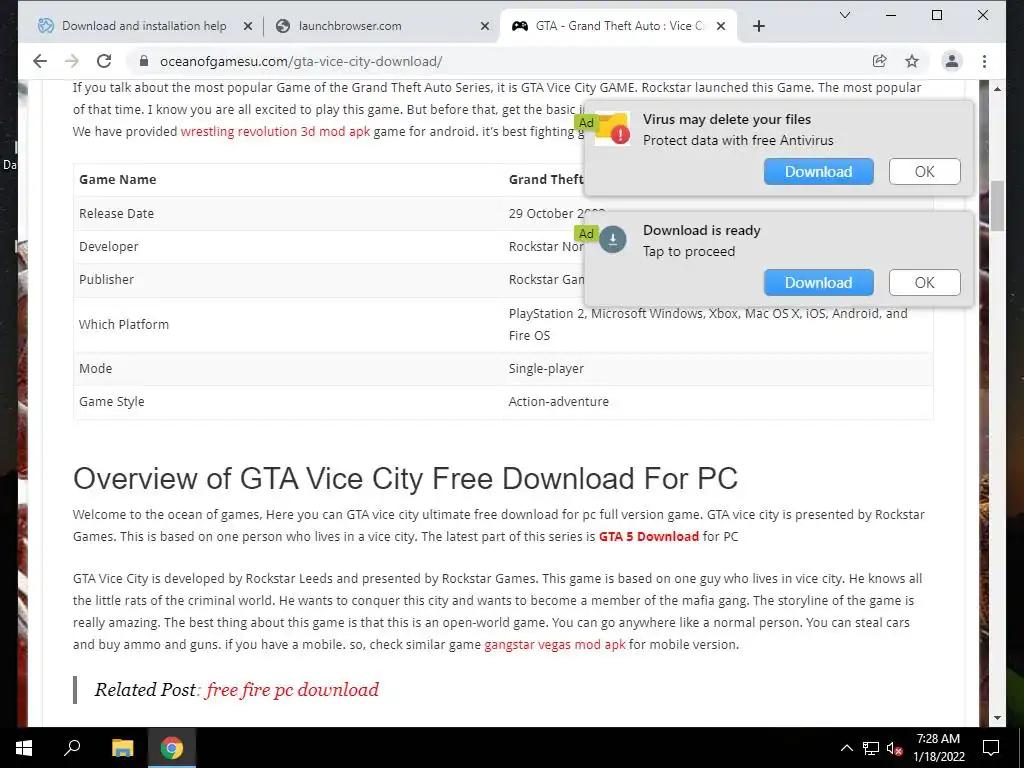Open Windows taskbar search
This screenshot has width=1024, height=768.
pyautogui.click(x=72, y=748)
